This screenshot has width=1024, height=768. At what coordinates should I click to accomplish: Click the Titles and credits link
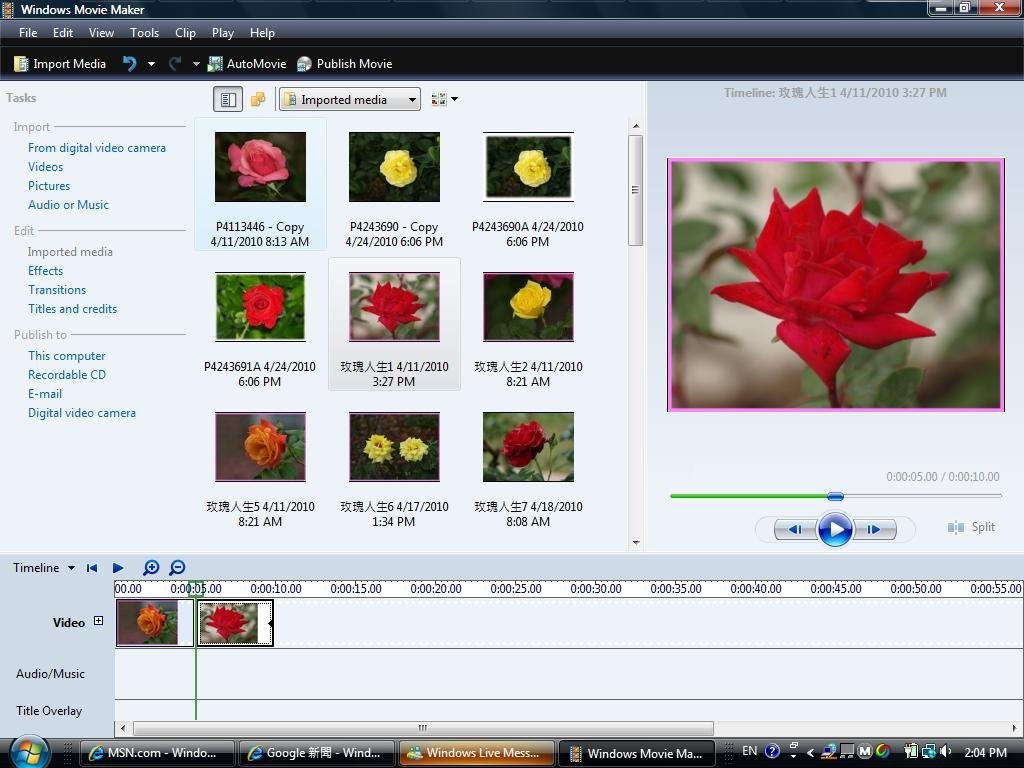click(x=72, y=309)
